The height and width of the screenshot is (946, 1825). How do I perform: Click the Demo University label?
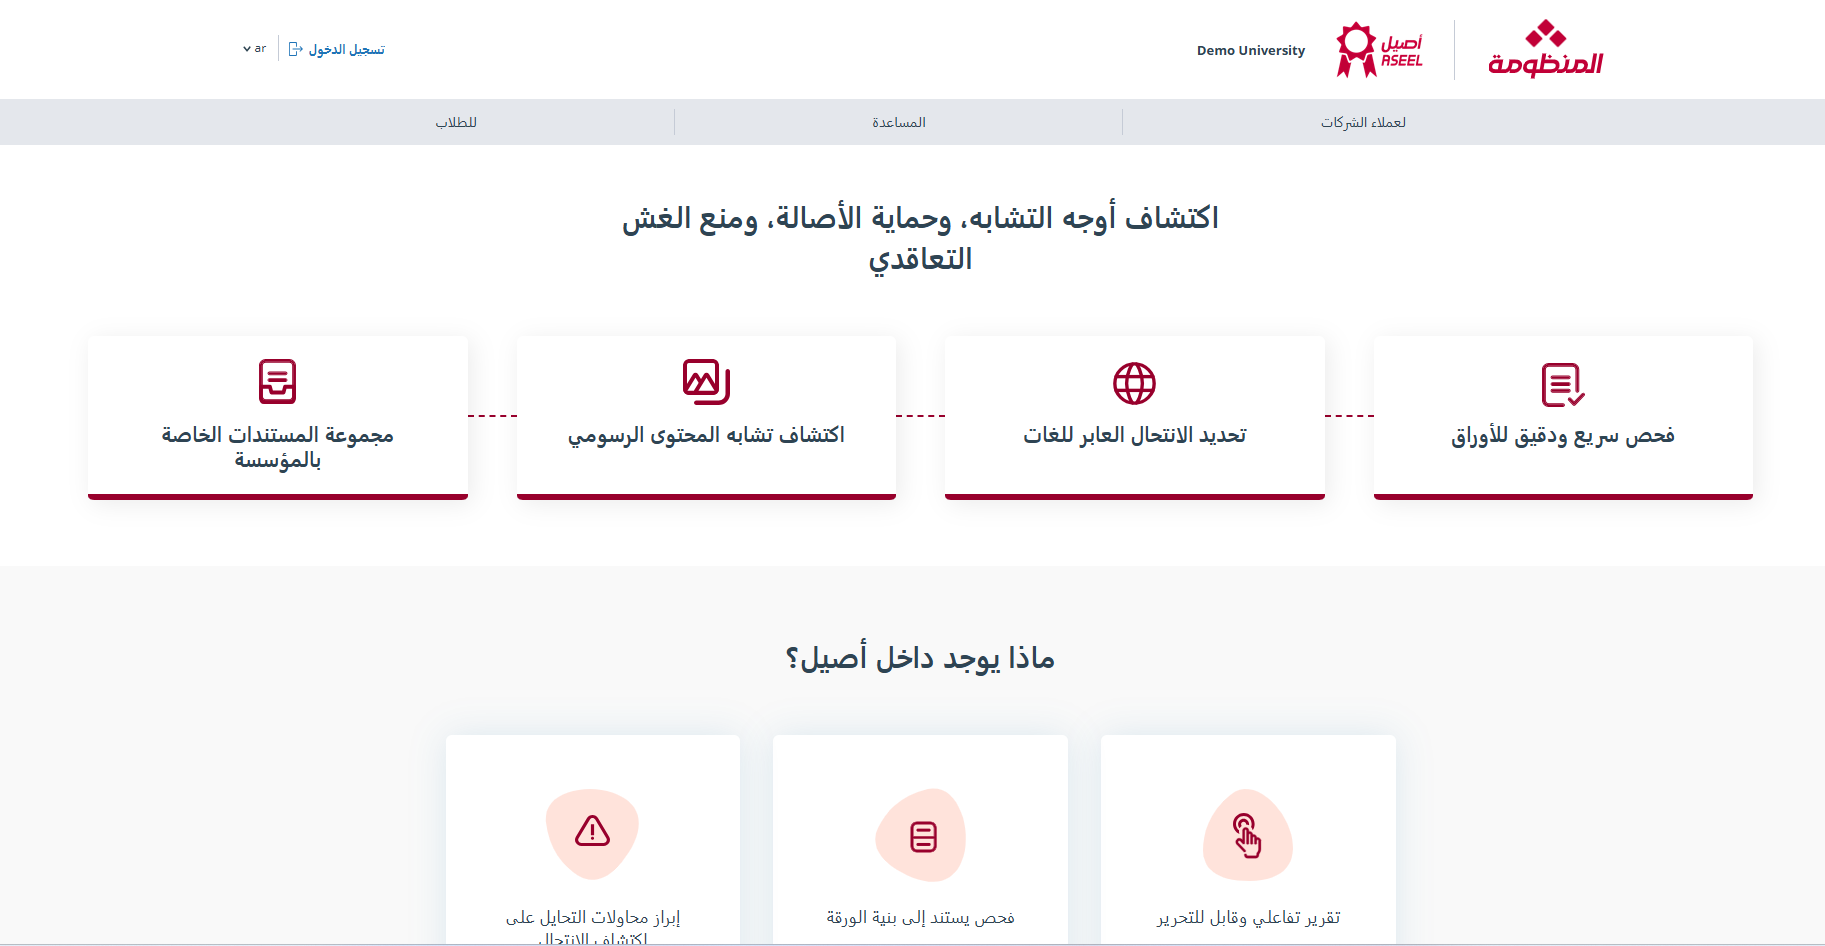(1250, 50)
